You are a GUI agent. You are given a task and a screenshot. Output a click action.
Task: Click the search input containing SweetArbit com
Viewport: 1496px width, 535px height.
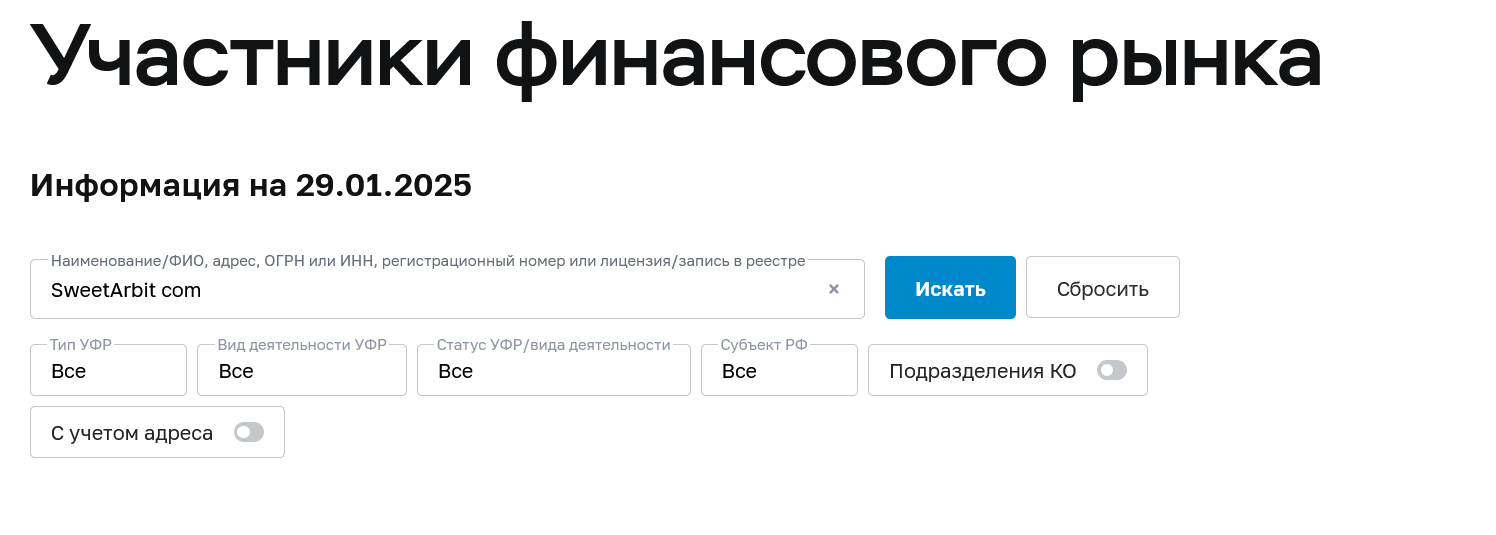point(430,290)
